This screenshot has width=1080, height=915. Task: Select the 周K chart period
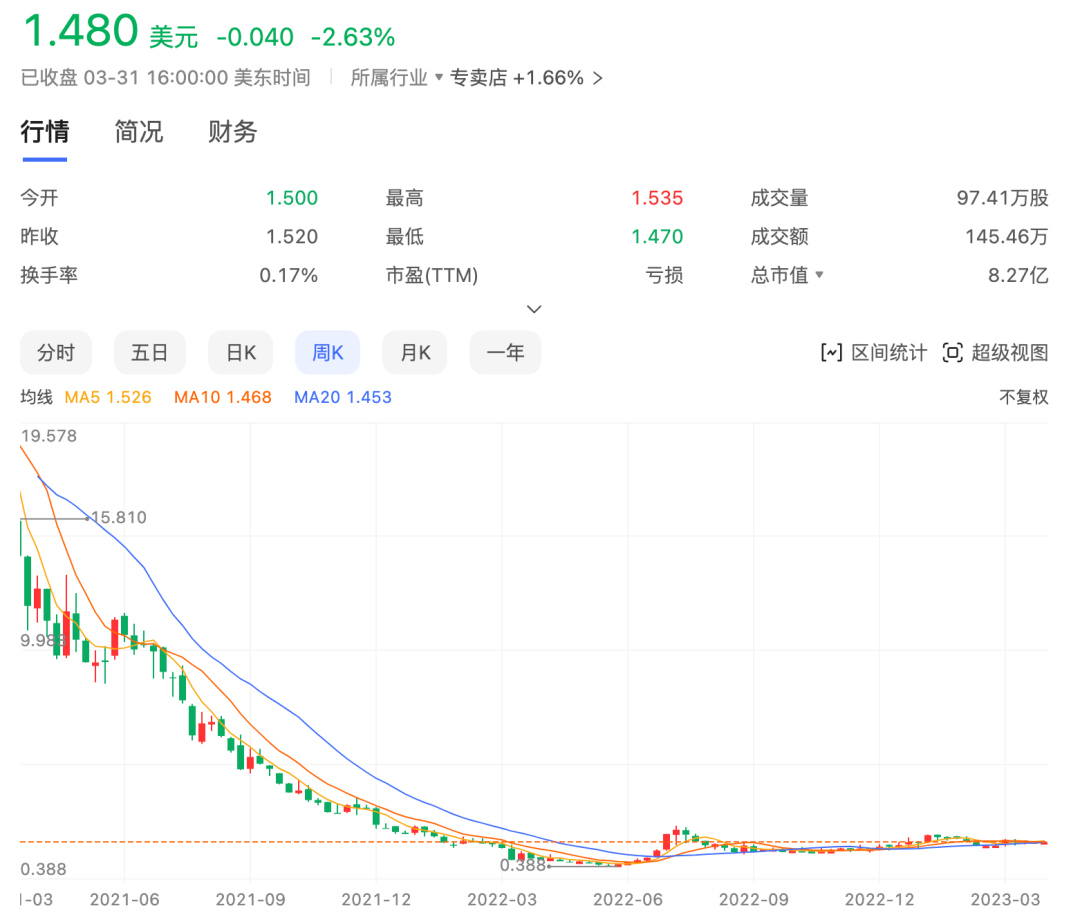click(x=328, y=353)
